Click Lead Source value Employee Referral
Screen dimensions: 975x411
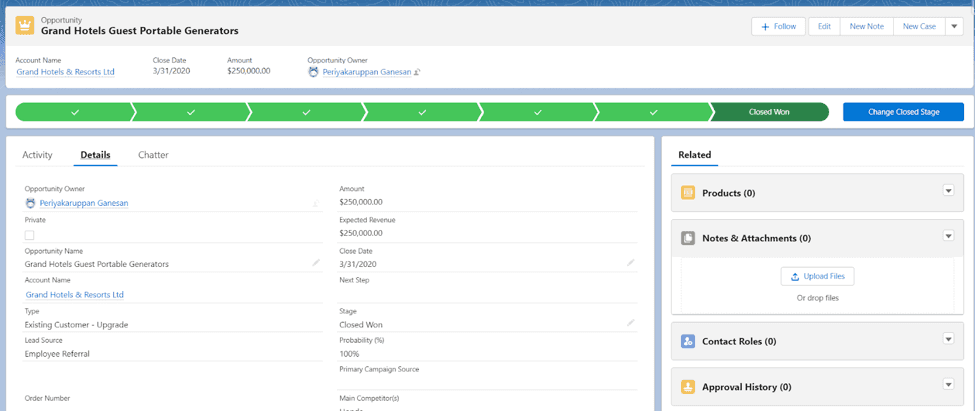[57, 354]
